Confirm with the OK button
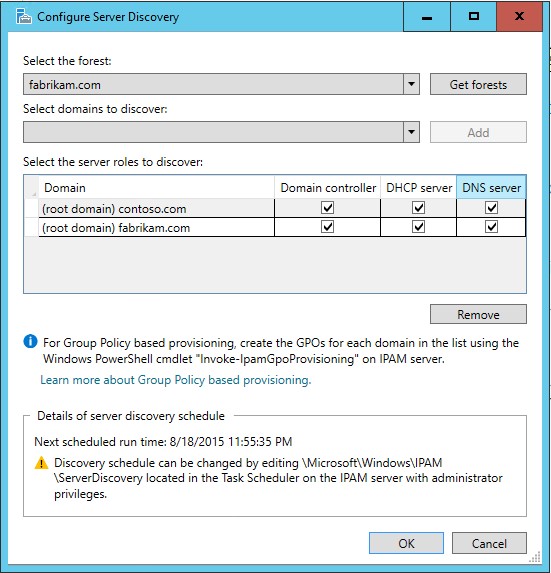This screenshot has width=551, height=573. point(406,543)
